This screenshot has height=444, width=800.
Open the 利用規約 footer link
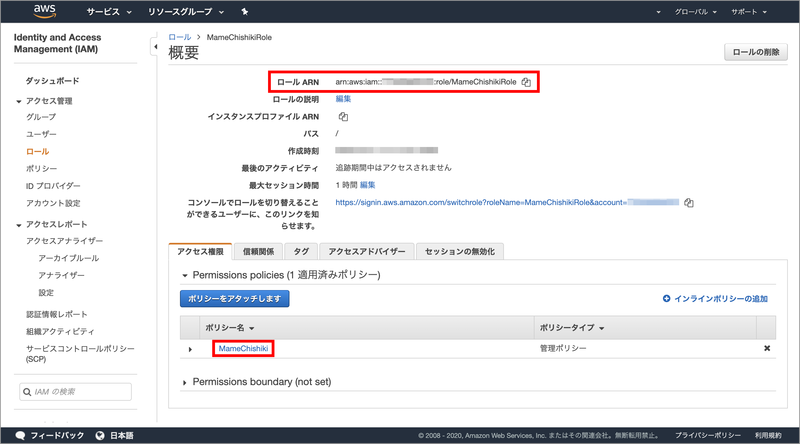(x=768, y=435)
